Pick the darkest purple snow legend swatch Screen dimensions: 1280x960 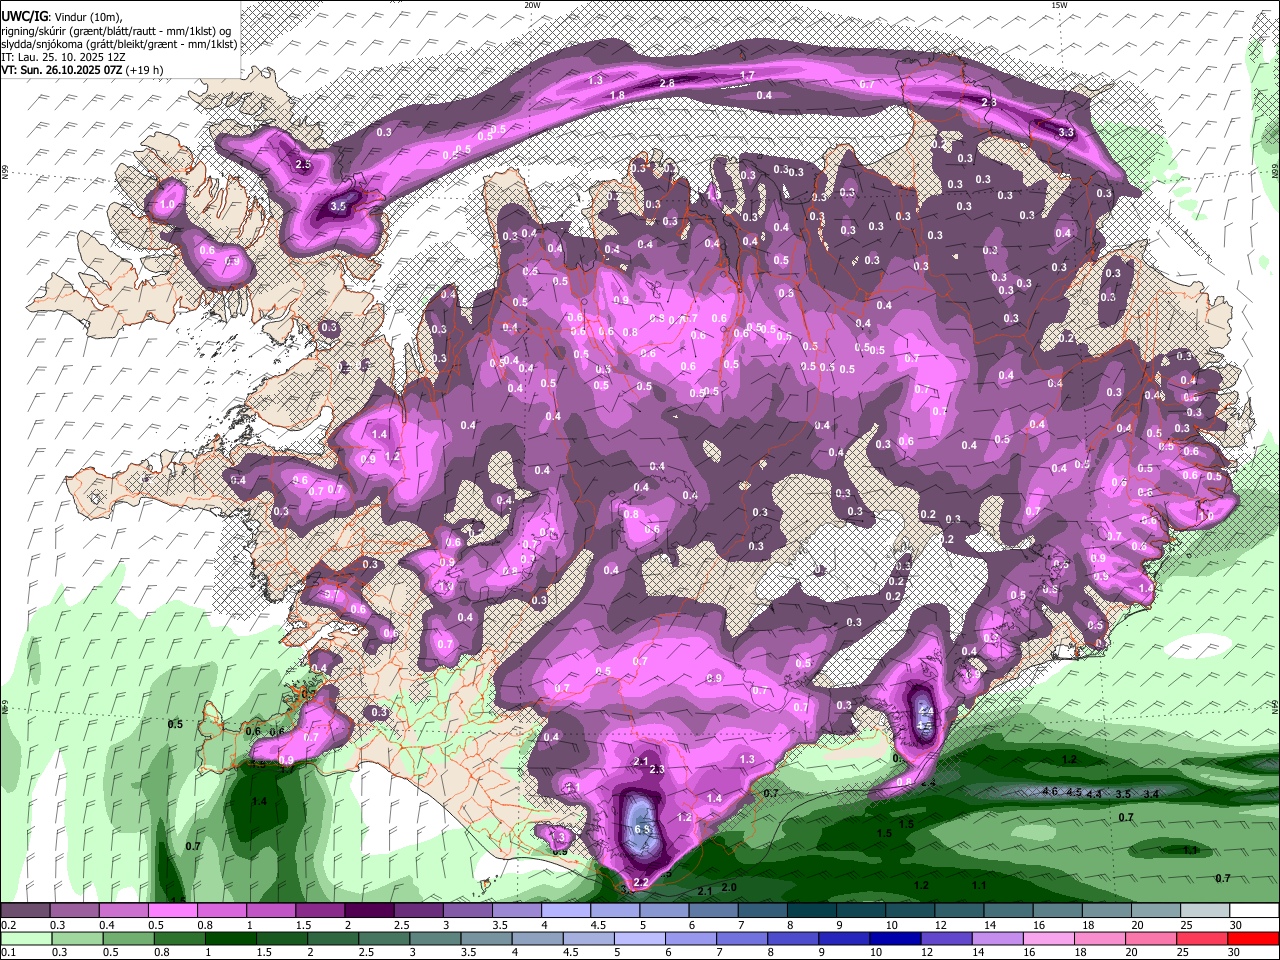pyautogui.click(x=369, y=911)
